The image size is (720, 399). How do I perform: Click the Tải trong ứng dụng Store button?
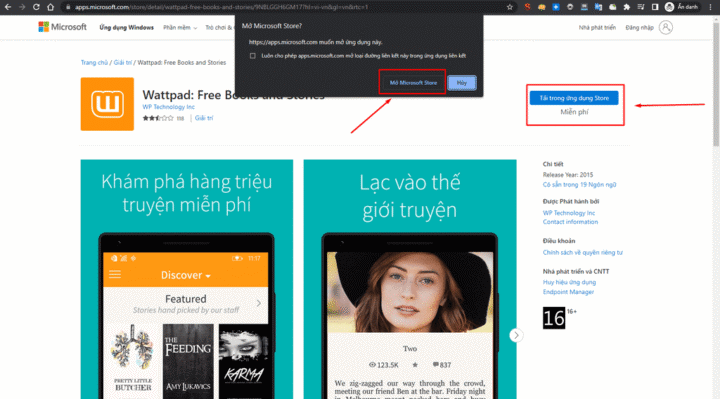click(x=574, y=98)
